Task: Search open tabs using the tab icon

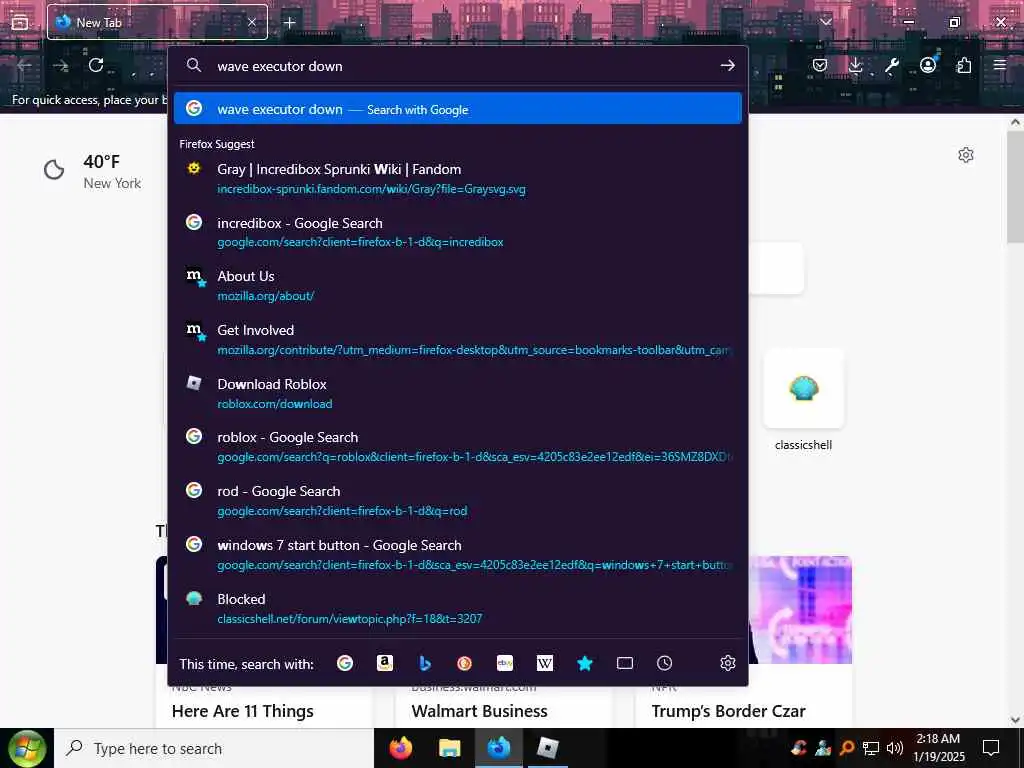Action: point(624,664)
